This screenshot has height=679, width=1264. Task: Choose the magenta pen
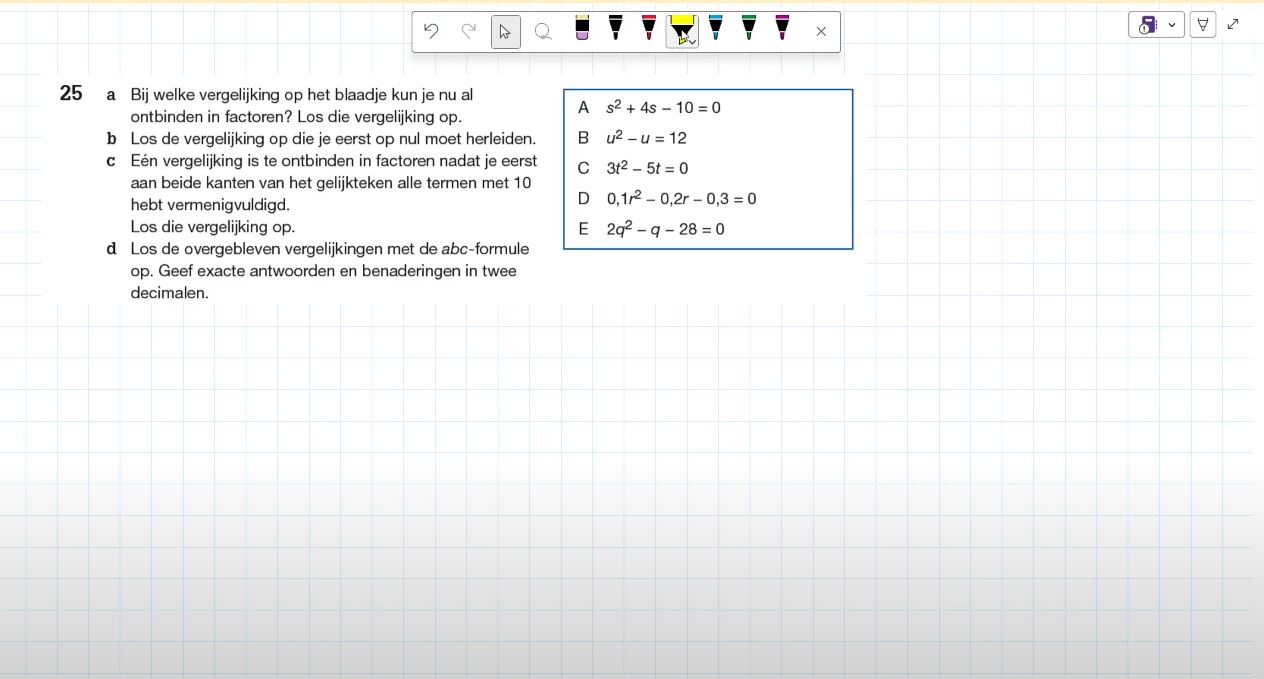(782, 28)
